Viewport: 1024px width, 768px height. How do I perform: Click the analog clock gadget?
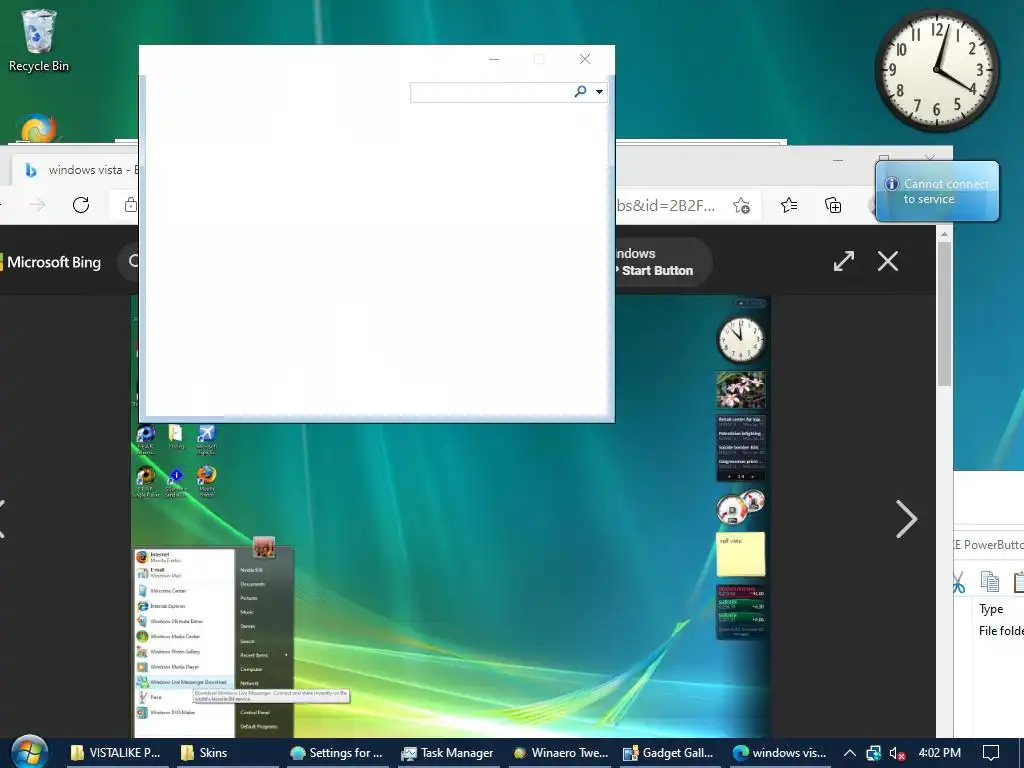[937, 70]
